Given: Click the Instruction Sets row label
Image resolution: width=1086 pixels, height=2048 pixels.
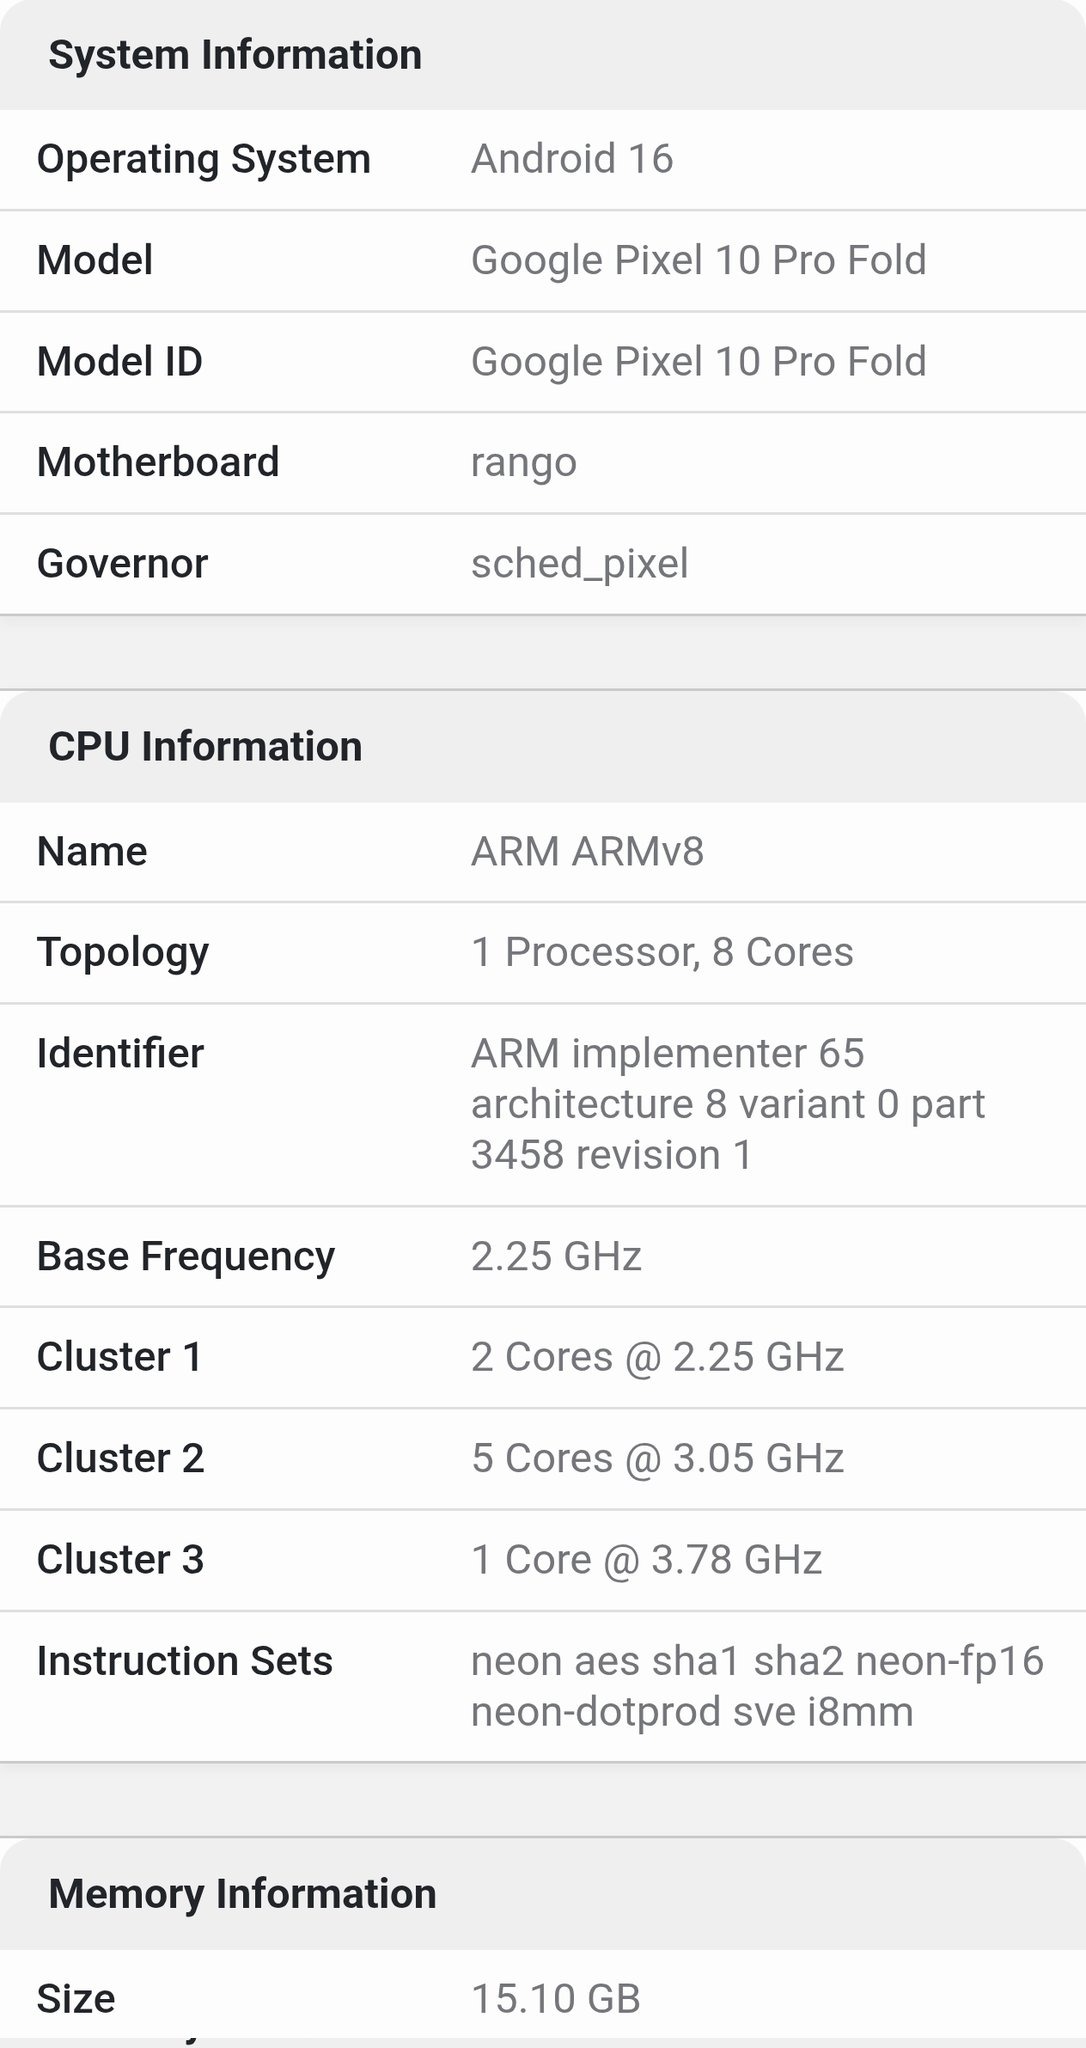Looking at the screenshot, I should pyautogui.click(x=185, y=1661).
